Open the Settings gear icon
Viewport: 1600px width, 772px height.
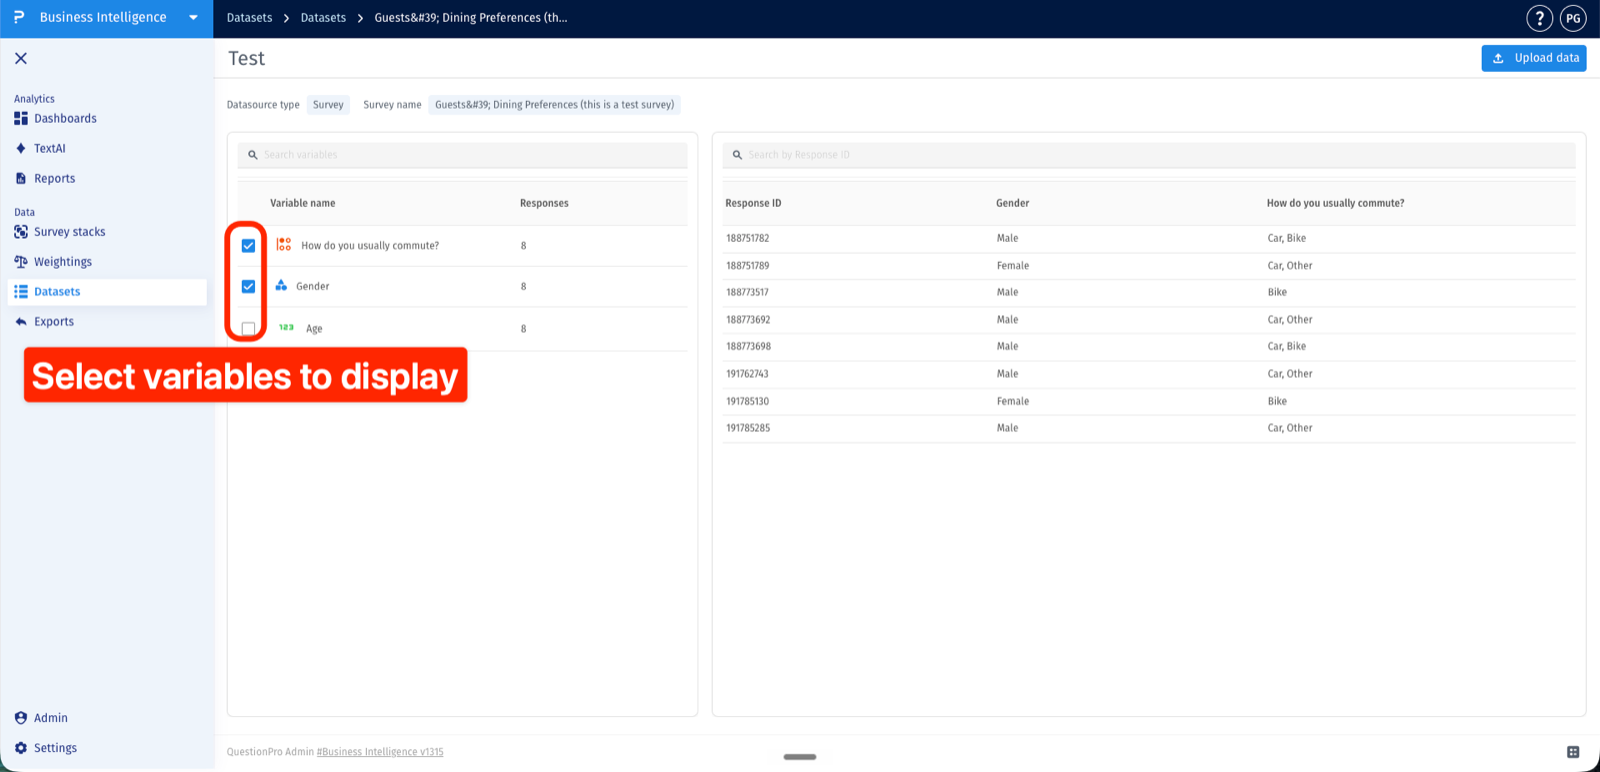pos(21,747)
